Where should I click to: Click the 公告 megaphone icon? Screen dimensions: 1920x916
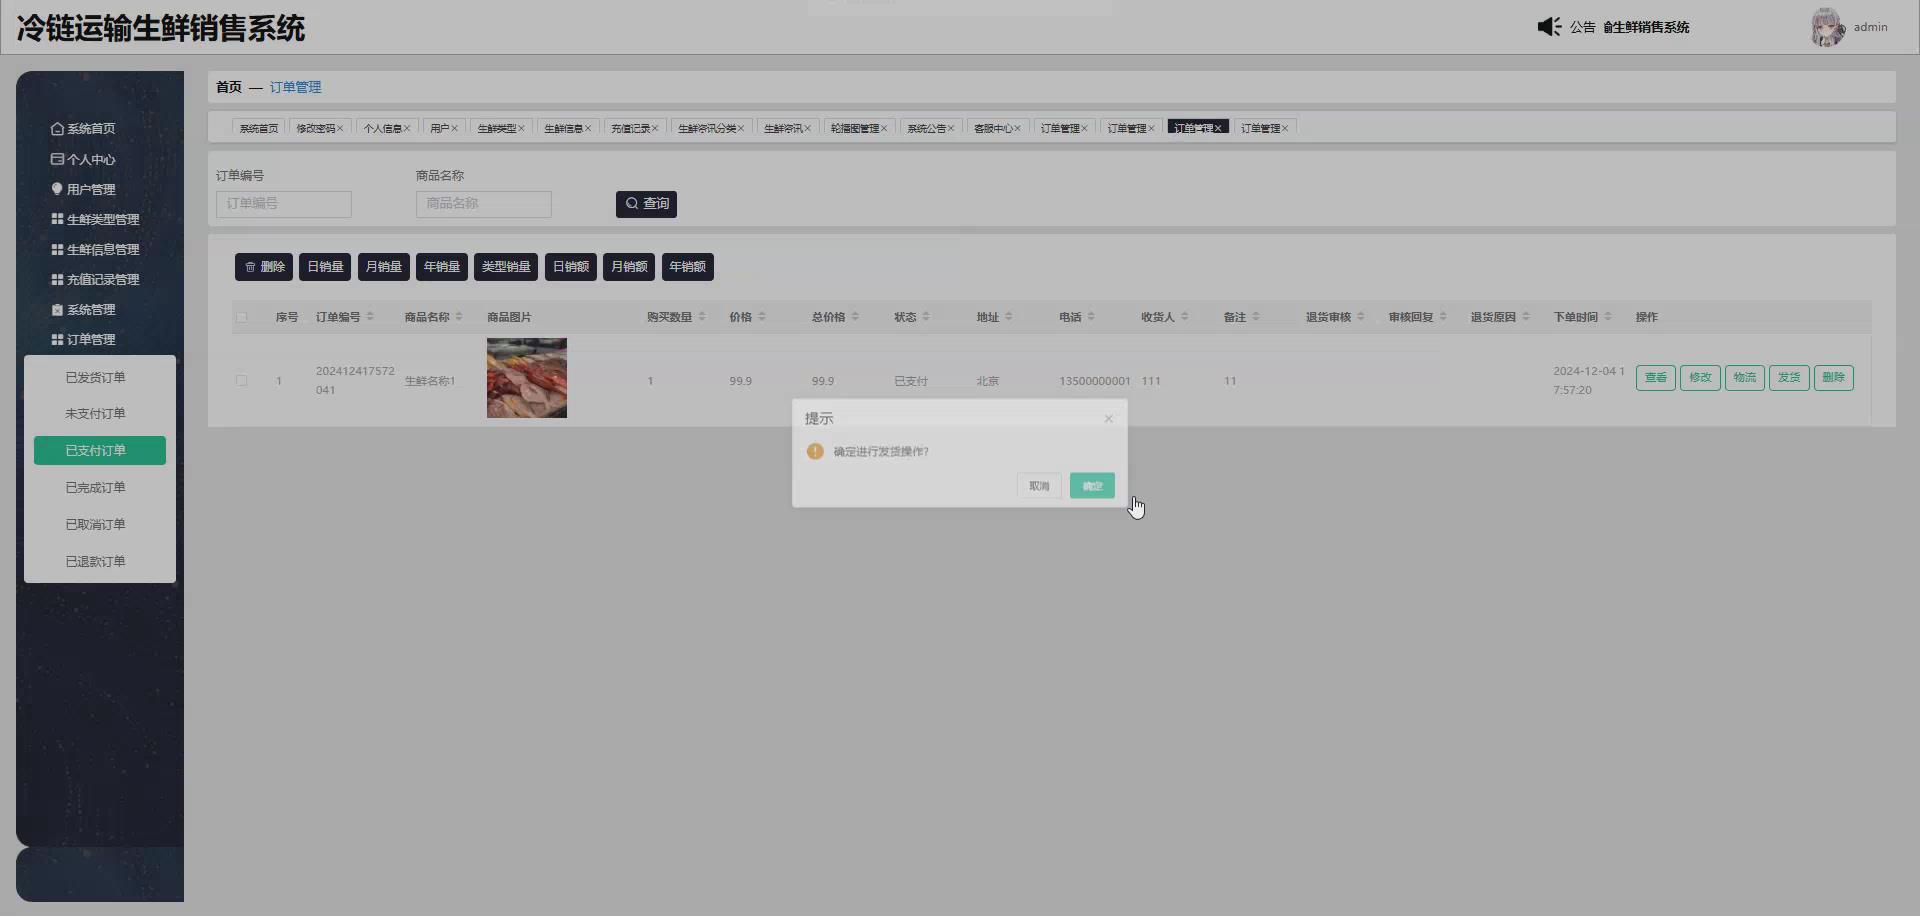(1549, 27)
